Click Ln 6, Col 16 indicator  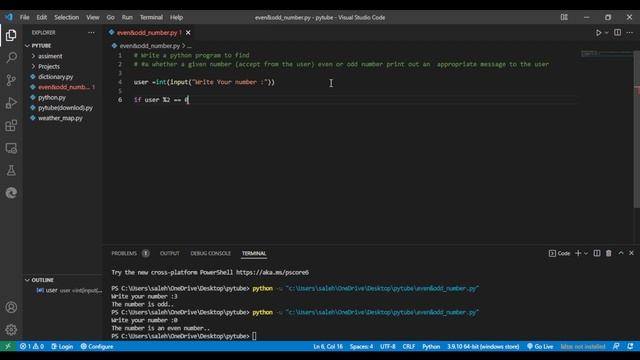328,347
